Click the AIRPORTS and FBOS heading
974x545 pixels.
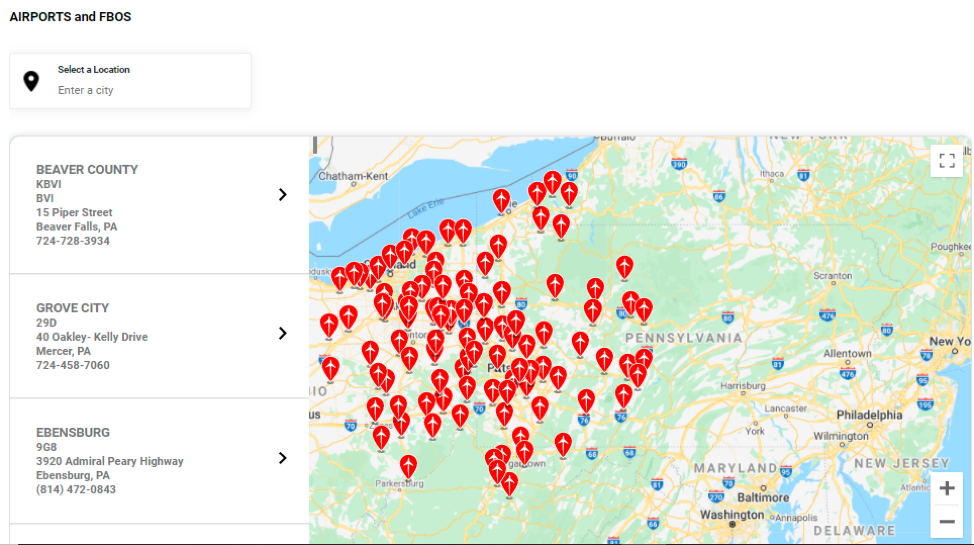click(x=70, y=17)
